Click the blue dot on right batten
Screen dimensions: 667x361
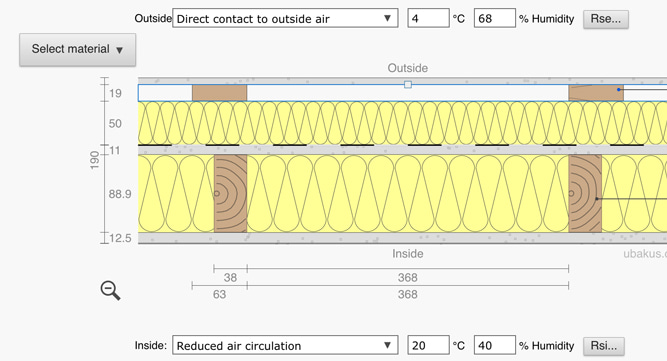[x=619, y=90]
